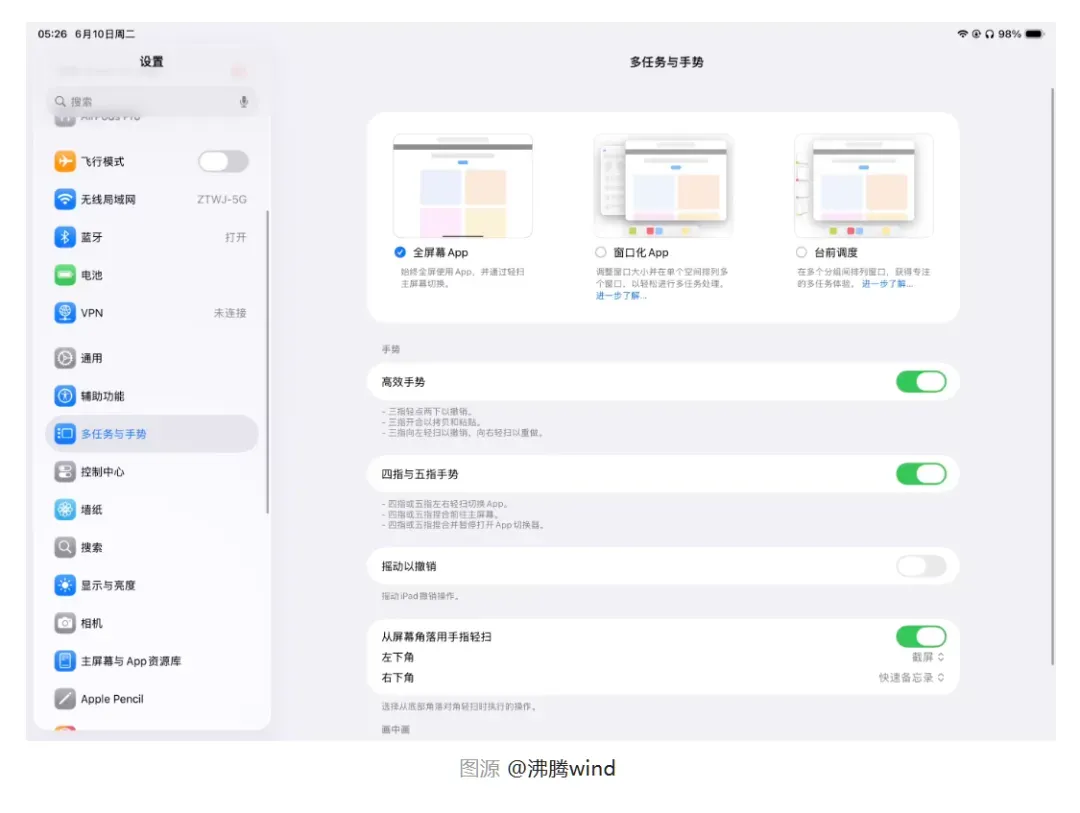Toggle the airplane mode (飞行模式) switch
The height and width of the screenshot is (813, 1080).
(223, 161)
